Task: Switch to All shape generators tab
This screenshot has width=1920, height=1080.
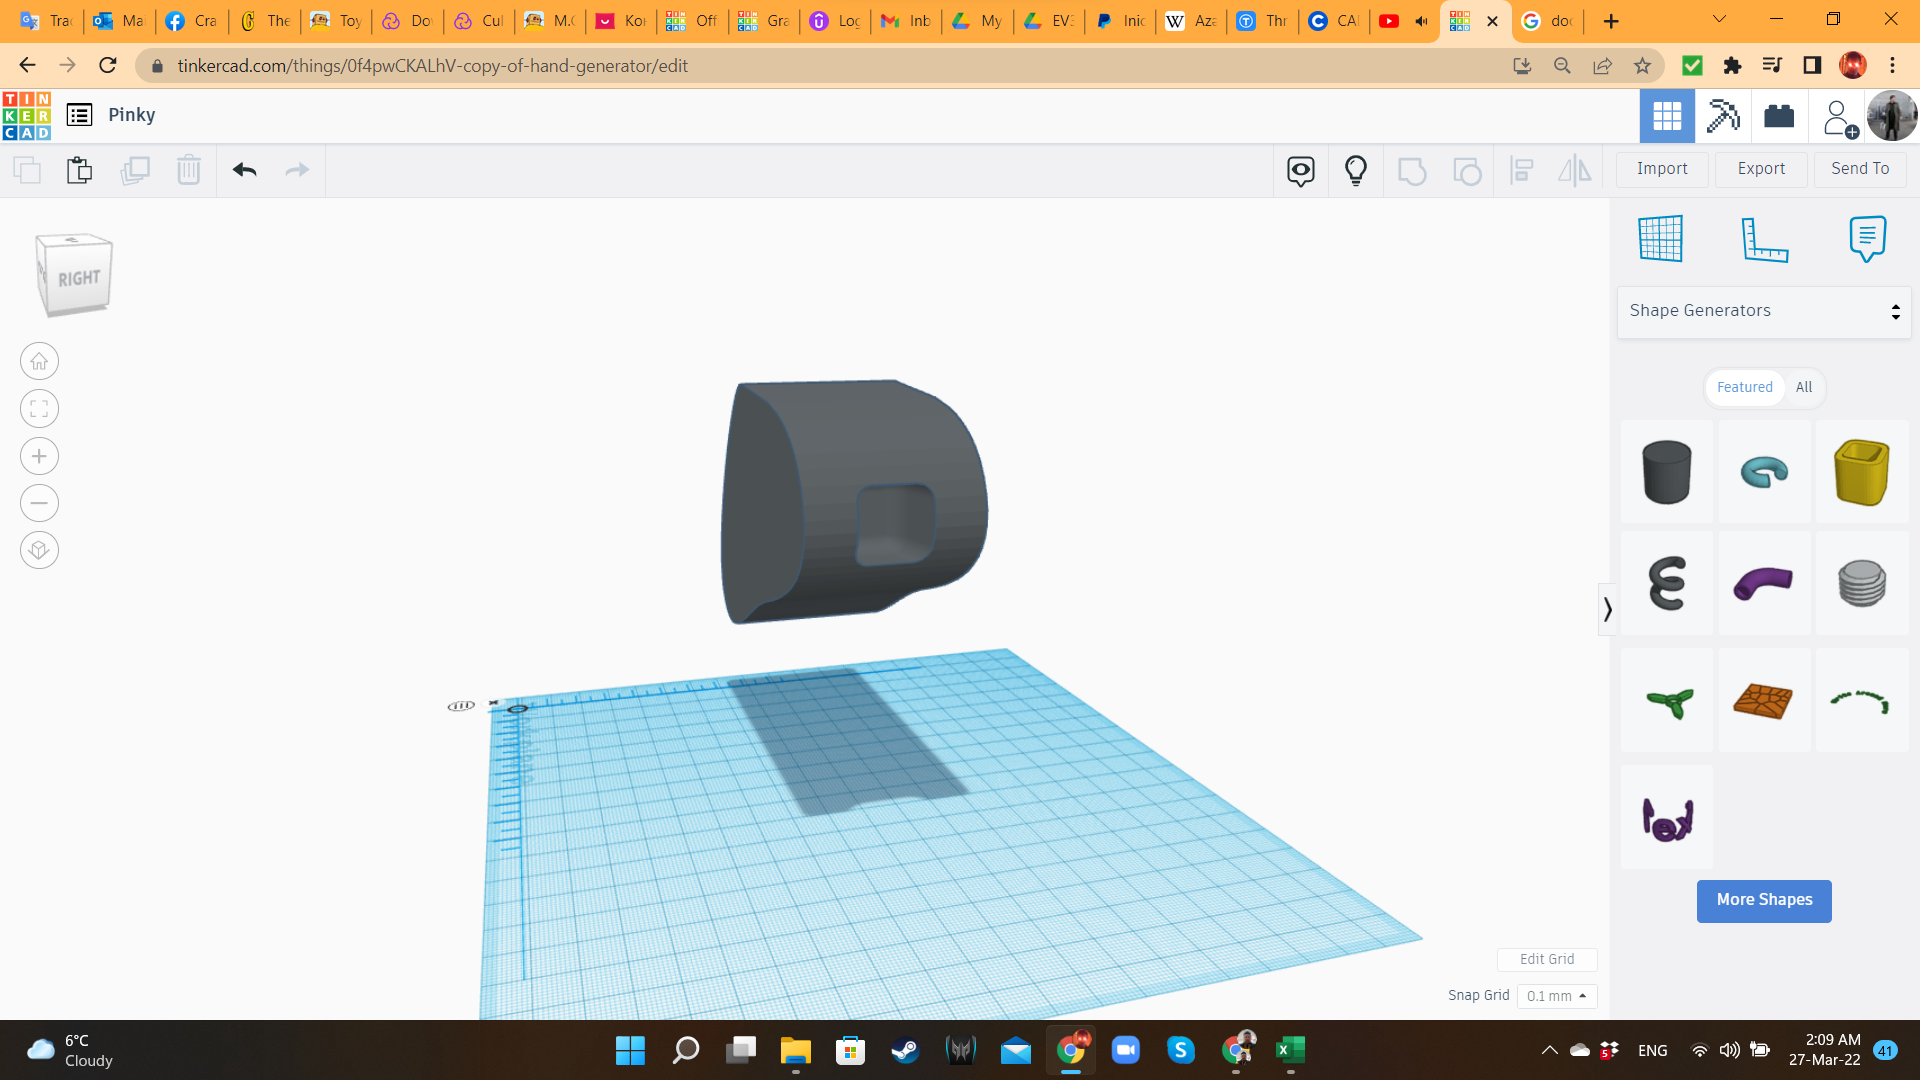Action: tap(1804, 387)
